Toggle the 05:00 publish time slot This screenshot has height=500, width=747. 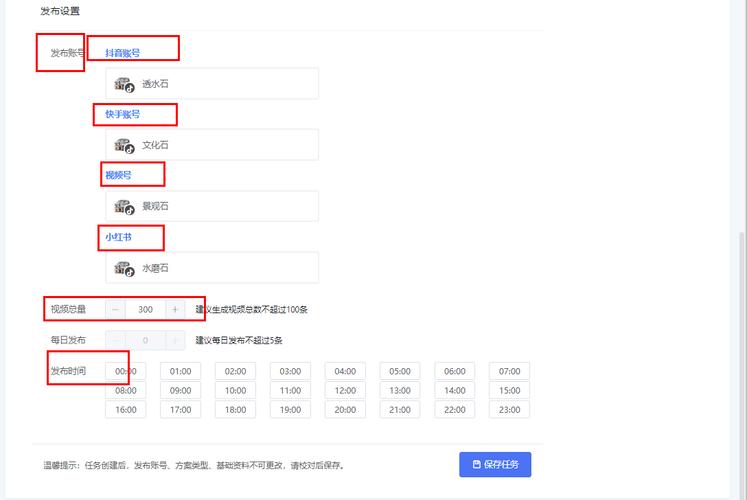point(400,371)
